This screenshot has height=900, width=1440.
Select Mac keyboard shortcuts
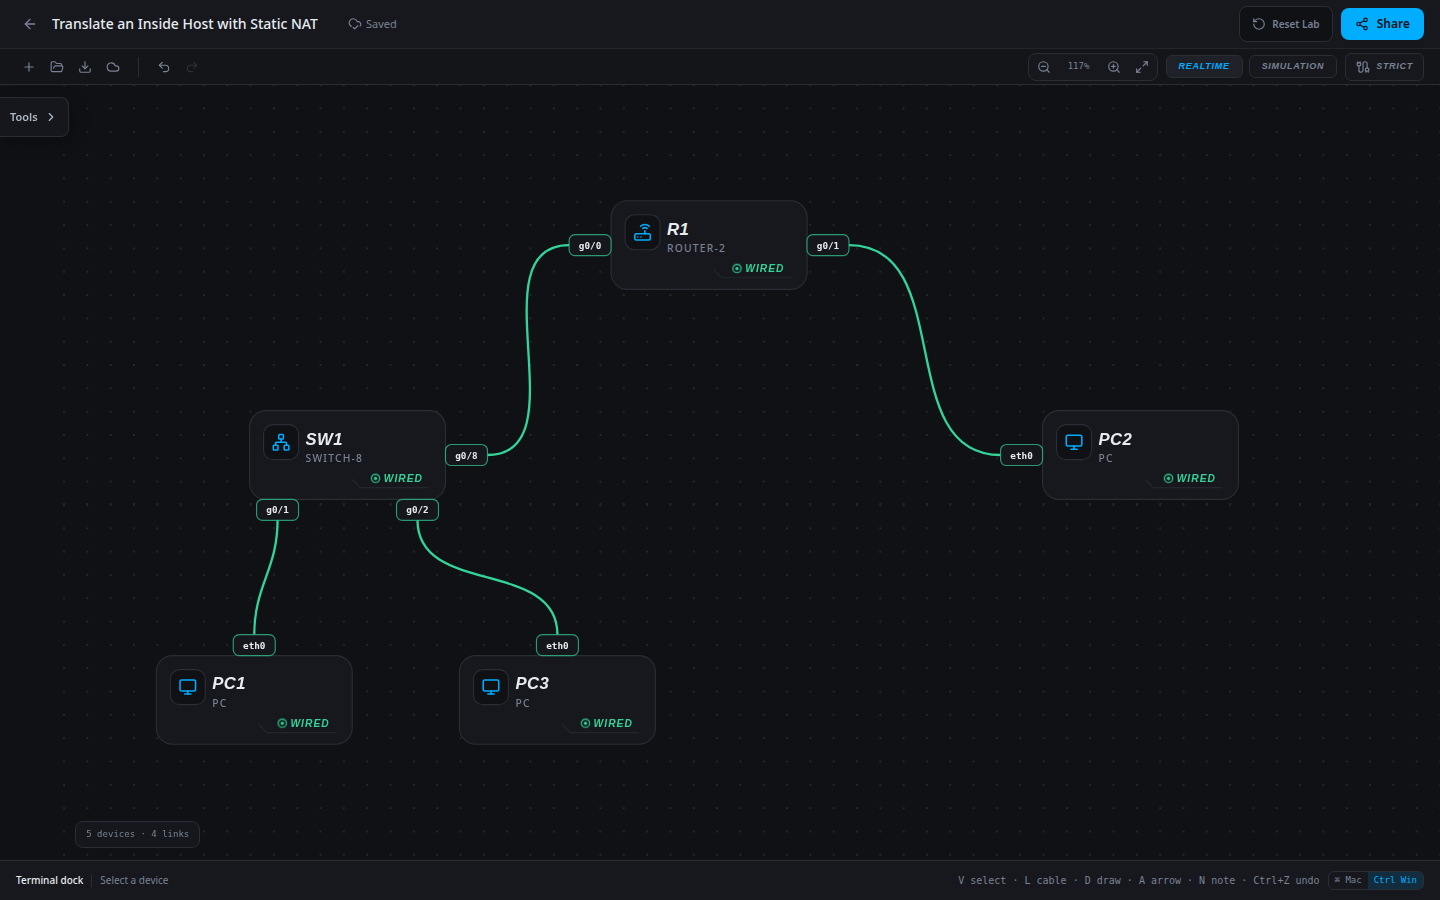tap(1348, 880)
